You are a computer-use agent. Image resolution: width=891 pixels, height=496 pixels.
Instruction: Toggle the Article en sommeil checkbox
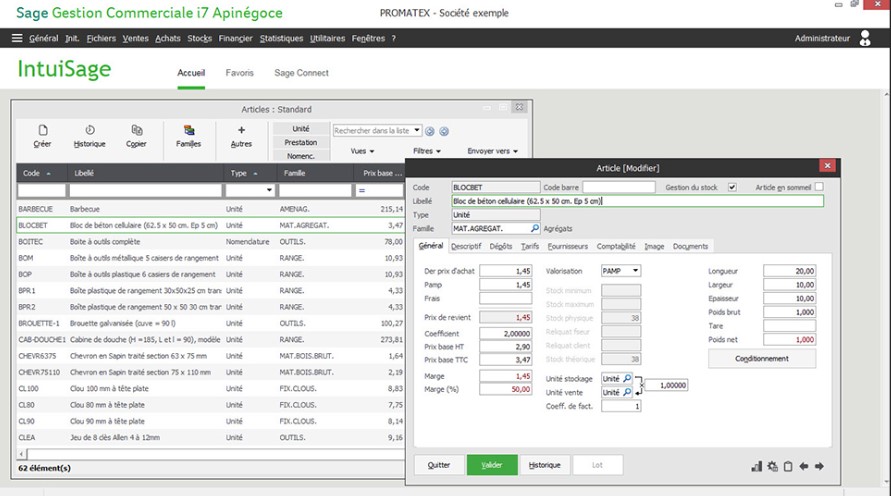tap(819, 187)
